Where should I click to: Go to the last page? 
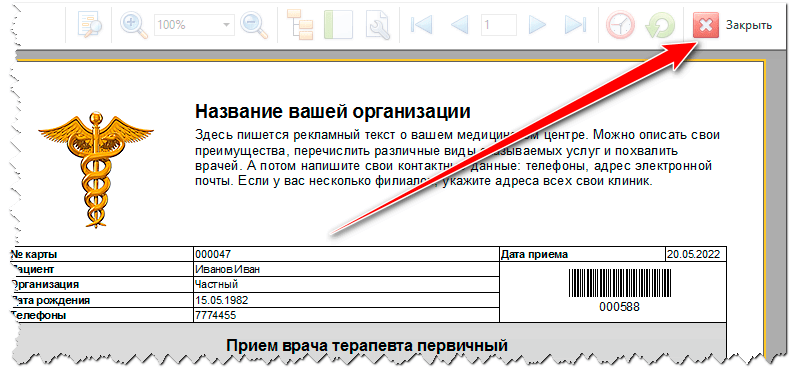575,24
